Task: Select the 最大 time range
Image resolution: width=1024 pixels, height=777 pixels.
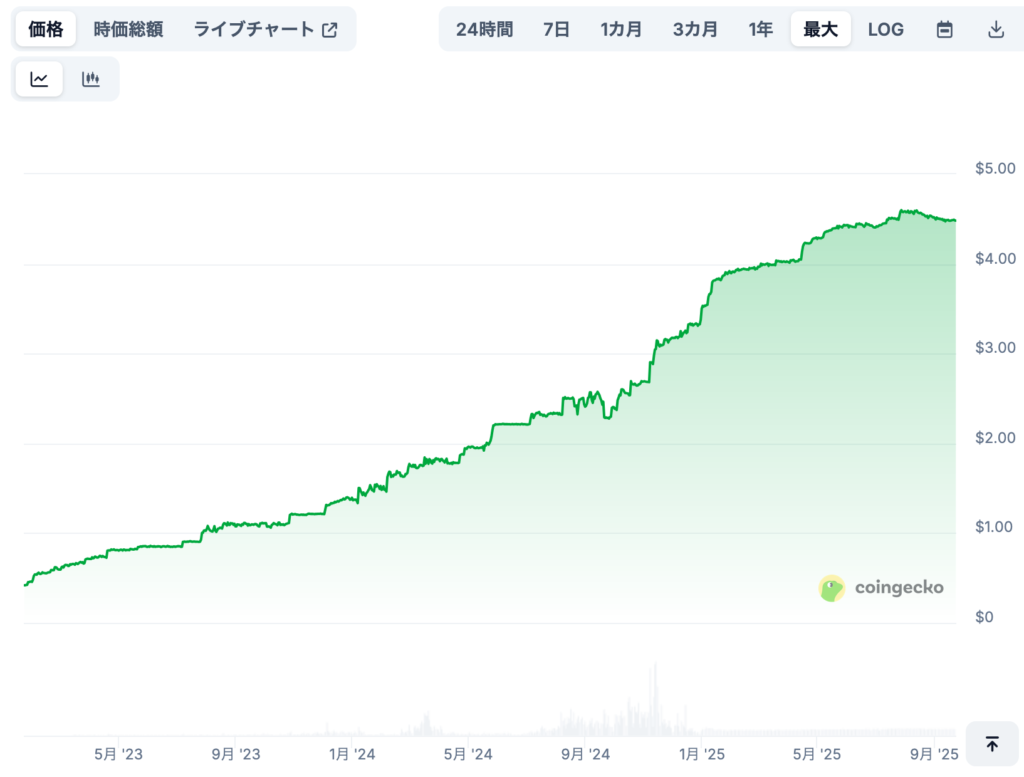Action: 820,29
